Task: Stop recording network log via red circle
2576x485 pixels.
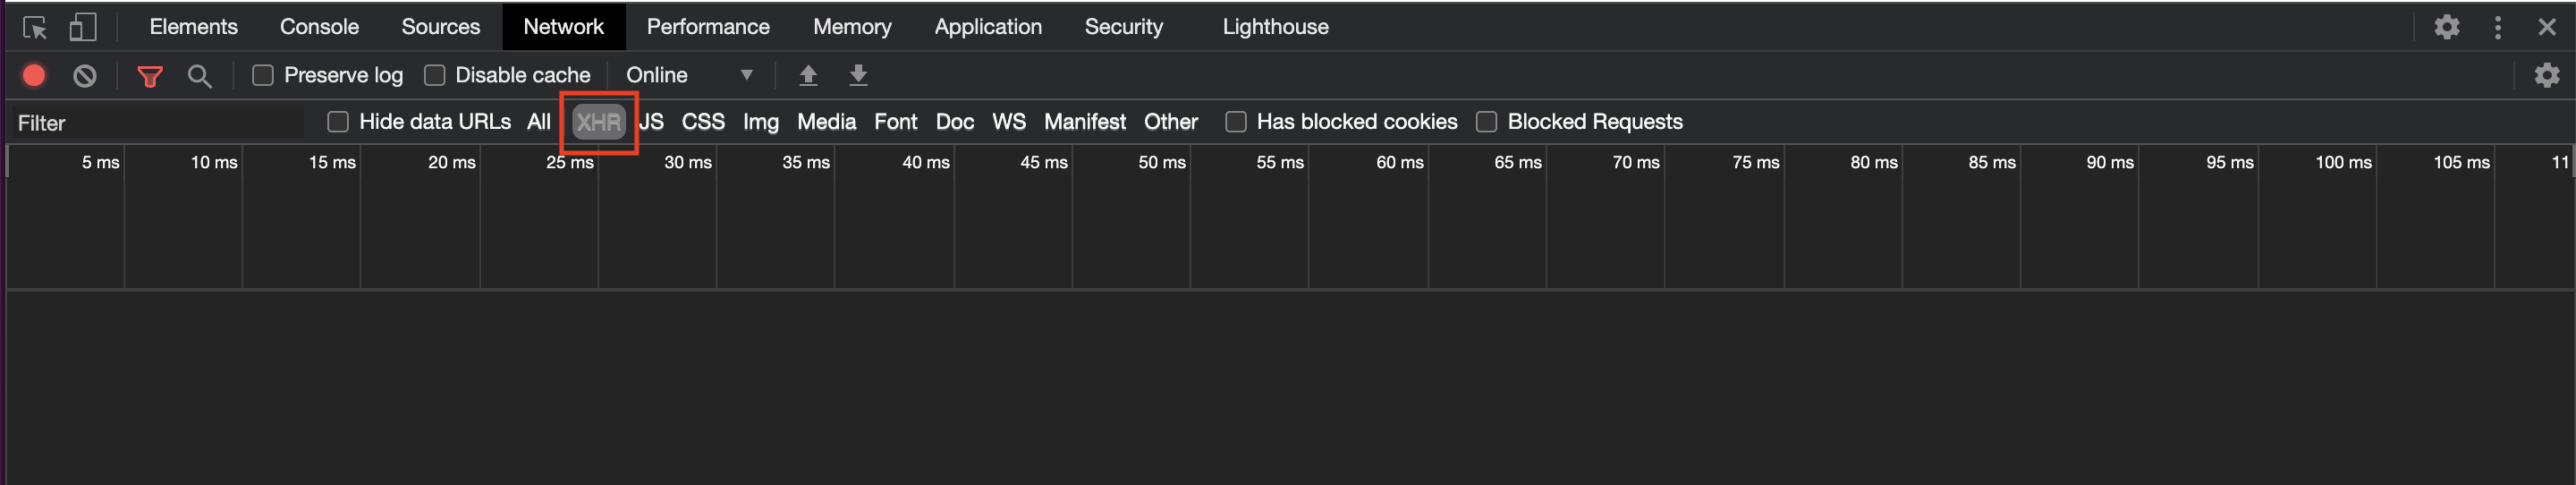Action: point(34,75)
